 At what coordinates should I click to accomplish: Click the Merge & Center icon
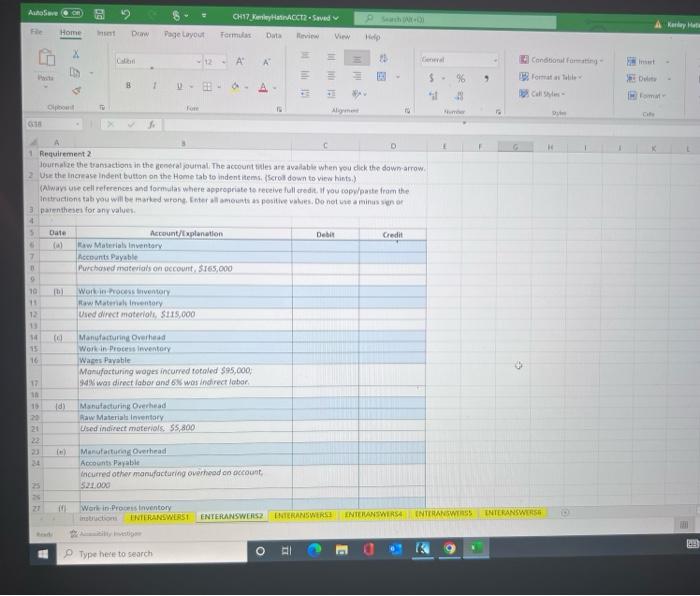coord(381,76)
